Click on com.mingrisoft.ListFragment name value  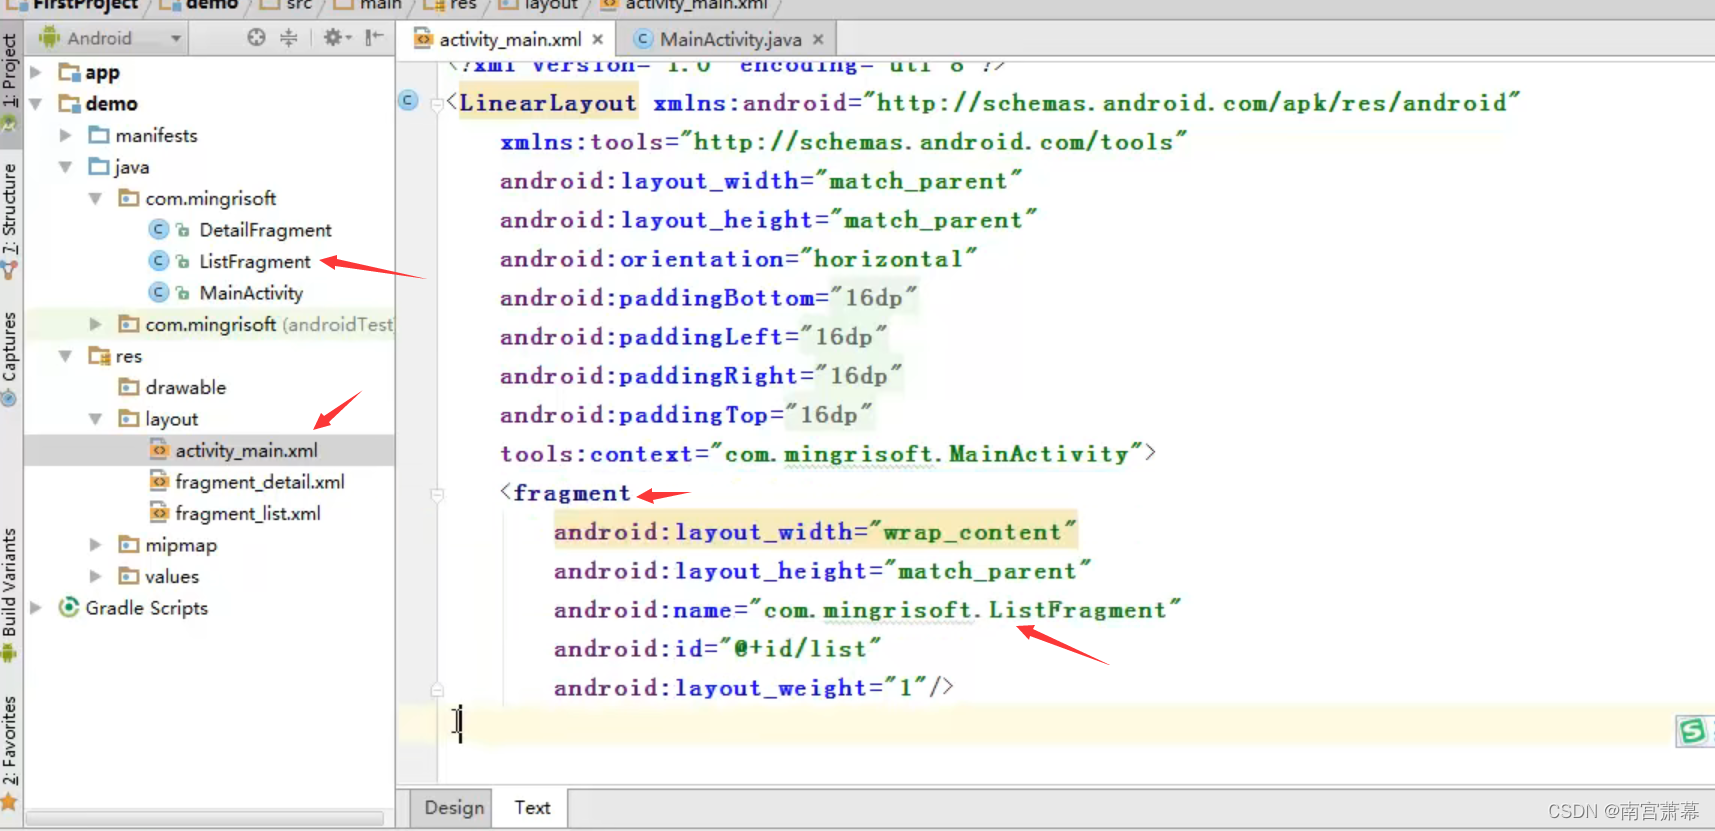[965, 610]
